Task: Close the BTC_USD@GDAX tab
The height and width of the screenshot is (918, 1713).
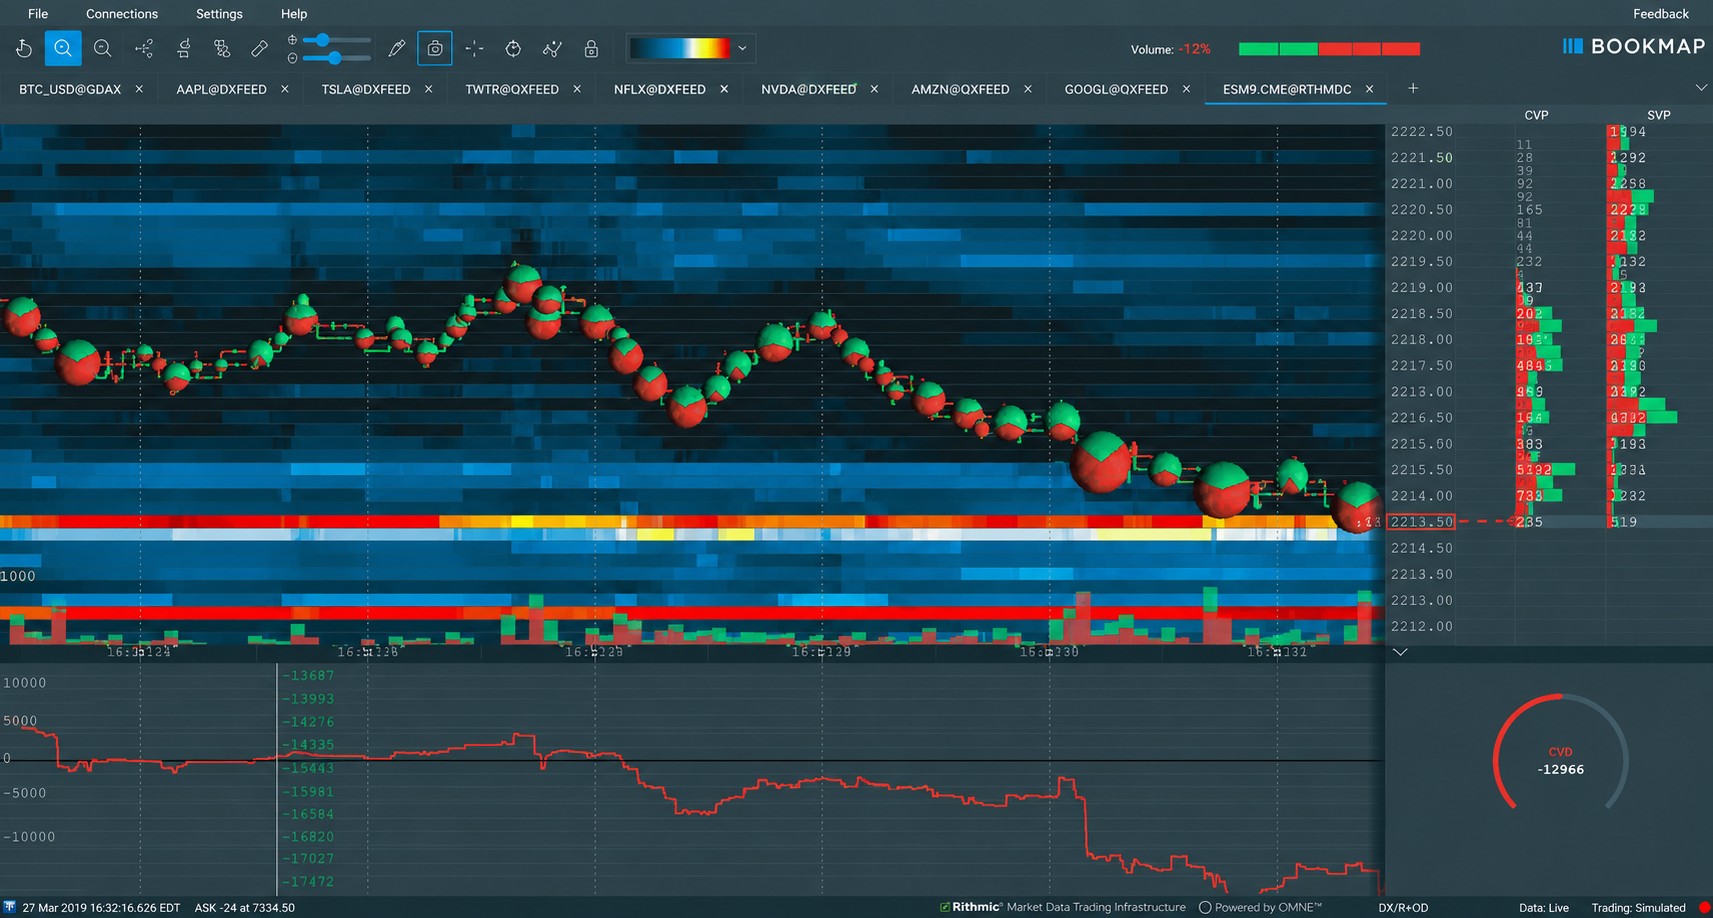Action: (139, 89)
